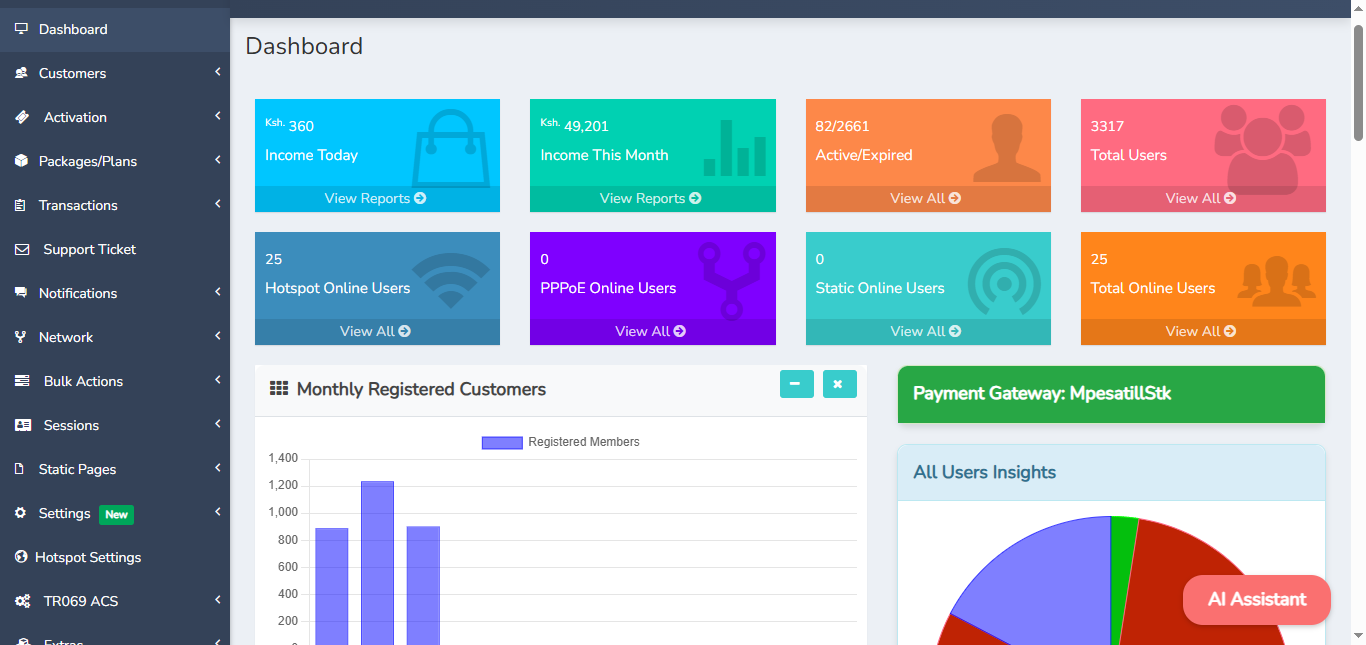Click the Dashboard monitor icon in sidebar

click(x=21, y=29)
